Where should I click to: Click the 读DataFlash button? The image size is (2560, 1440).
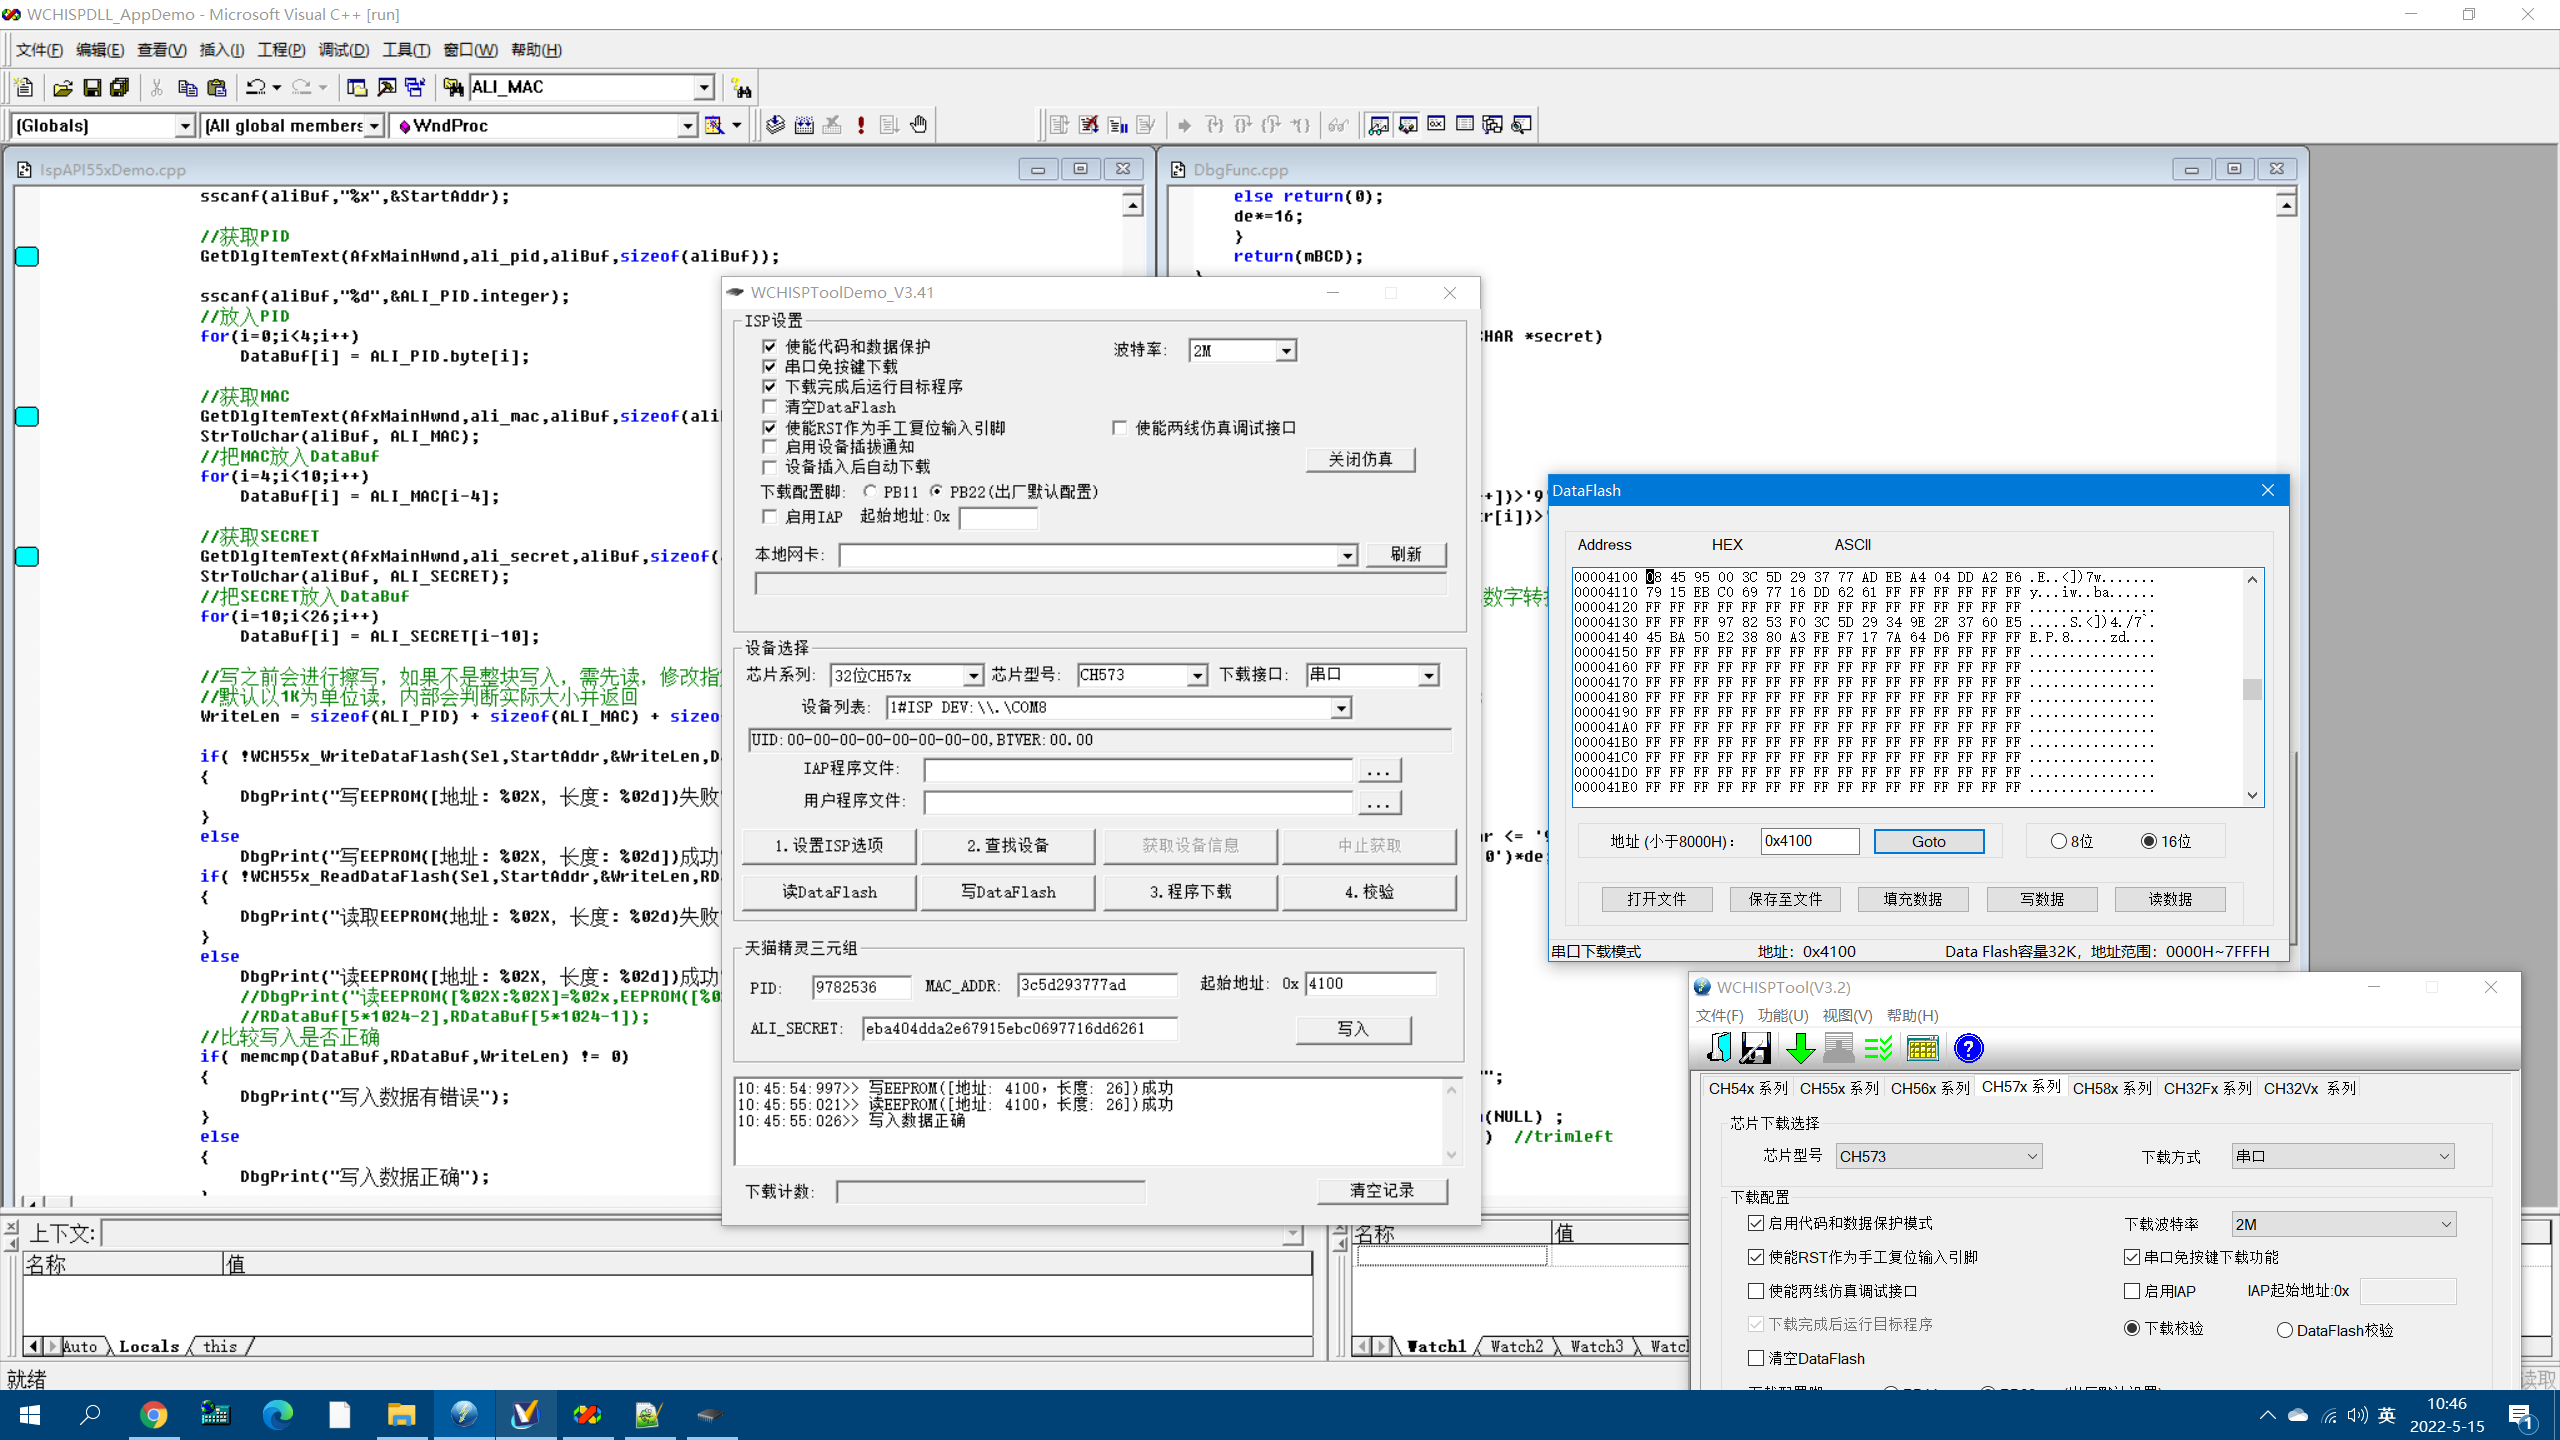pyautogui.click(x=829, y=892)
